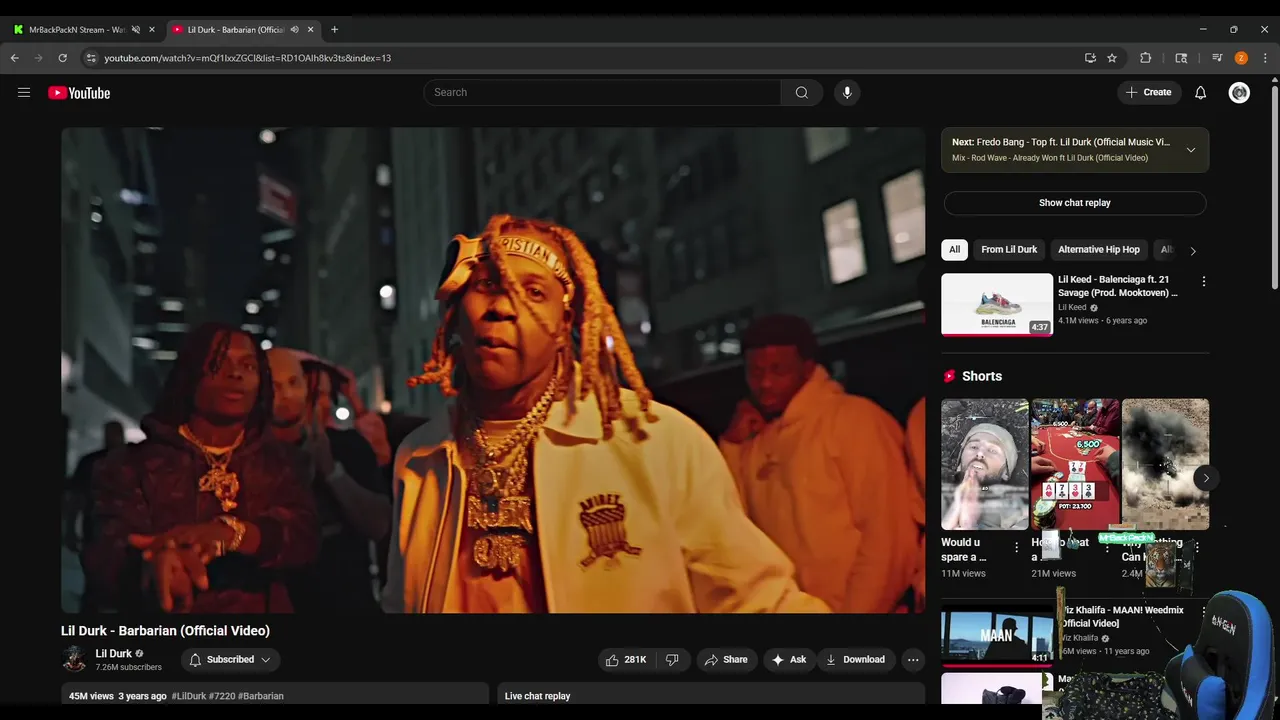Screen dimensions: 1280x720
Task: Open the YouTube account avatar menu
Action: [x=1239, y=92]
